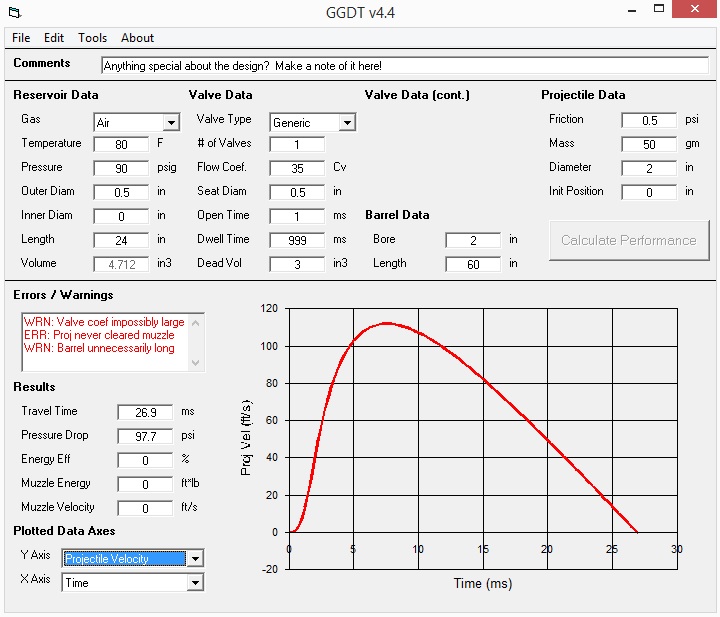Open the File menu
Image resolution: width=720 pixels, height=617 pixels.
21,38
